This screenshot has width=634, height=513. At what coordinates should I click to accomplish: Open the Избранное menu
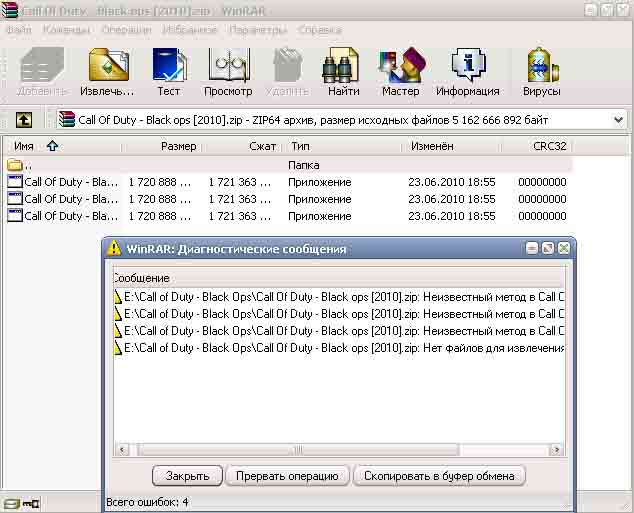click(x=190, y=30)
